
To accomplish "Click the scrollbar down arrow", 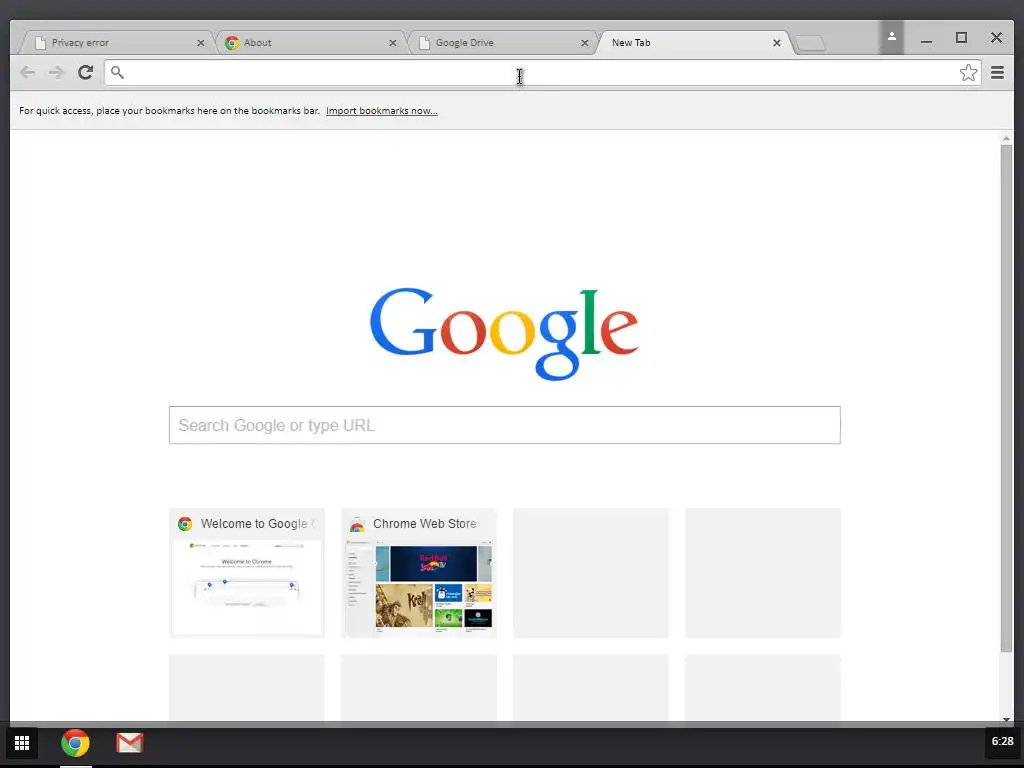I will [x=1006, y=719].
